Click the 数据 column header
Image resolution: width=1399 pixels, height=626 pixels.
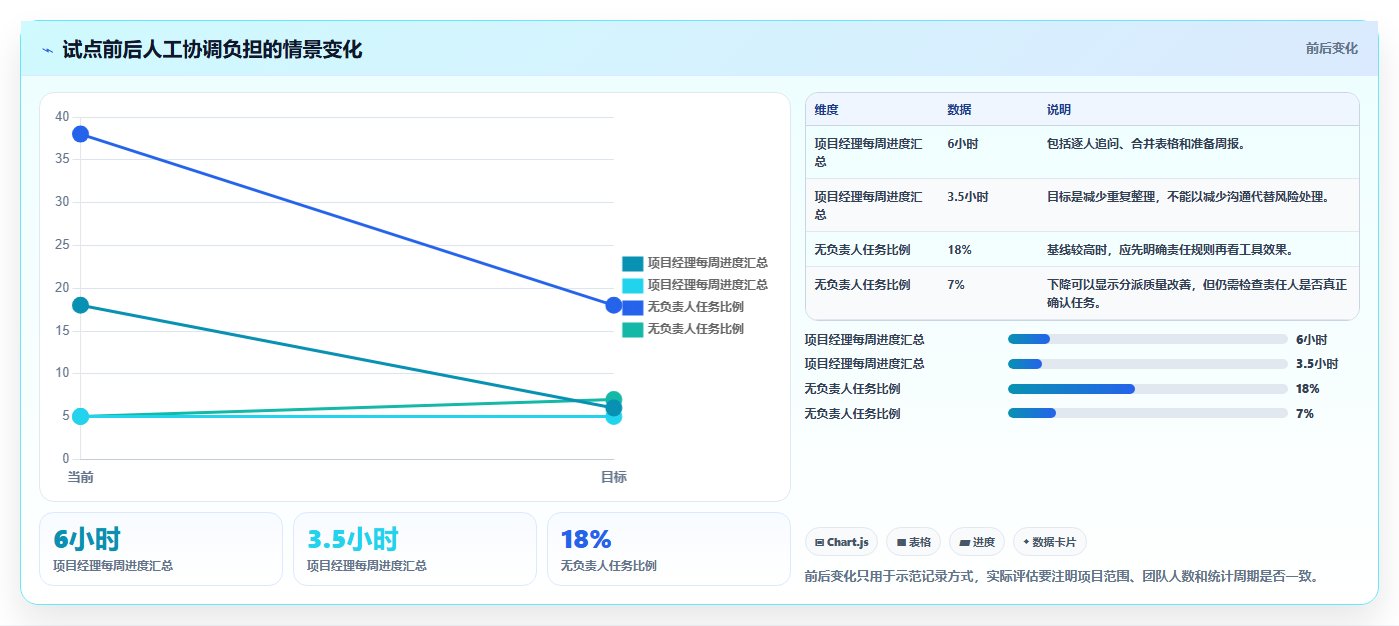959,110
